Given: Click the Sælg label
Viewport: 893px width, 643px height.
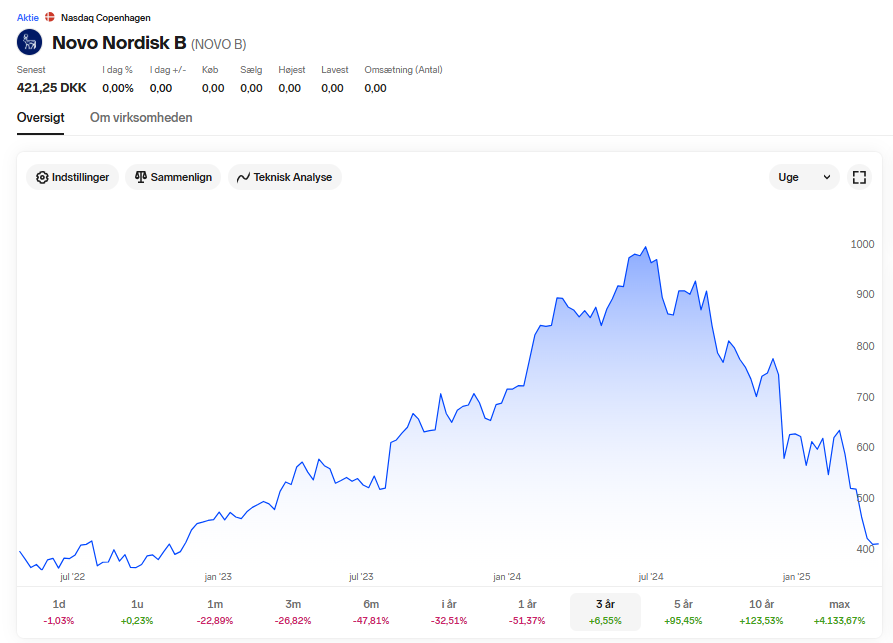Looking at the screenshot, I should pos(251,69).
